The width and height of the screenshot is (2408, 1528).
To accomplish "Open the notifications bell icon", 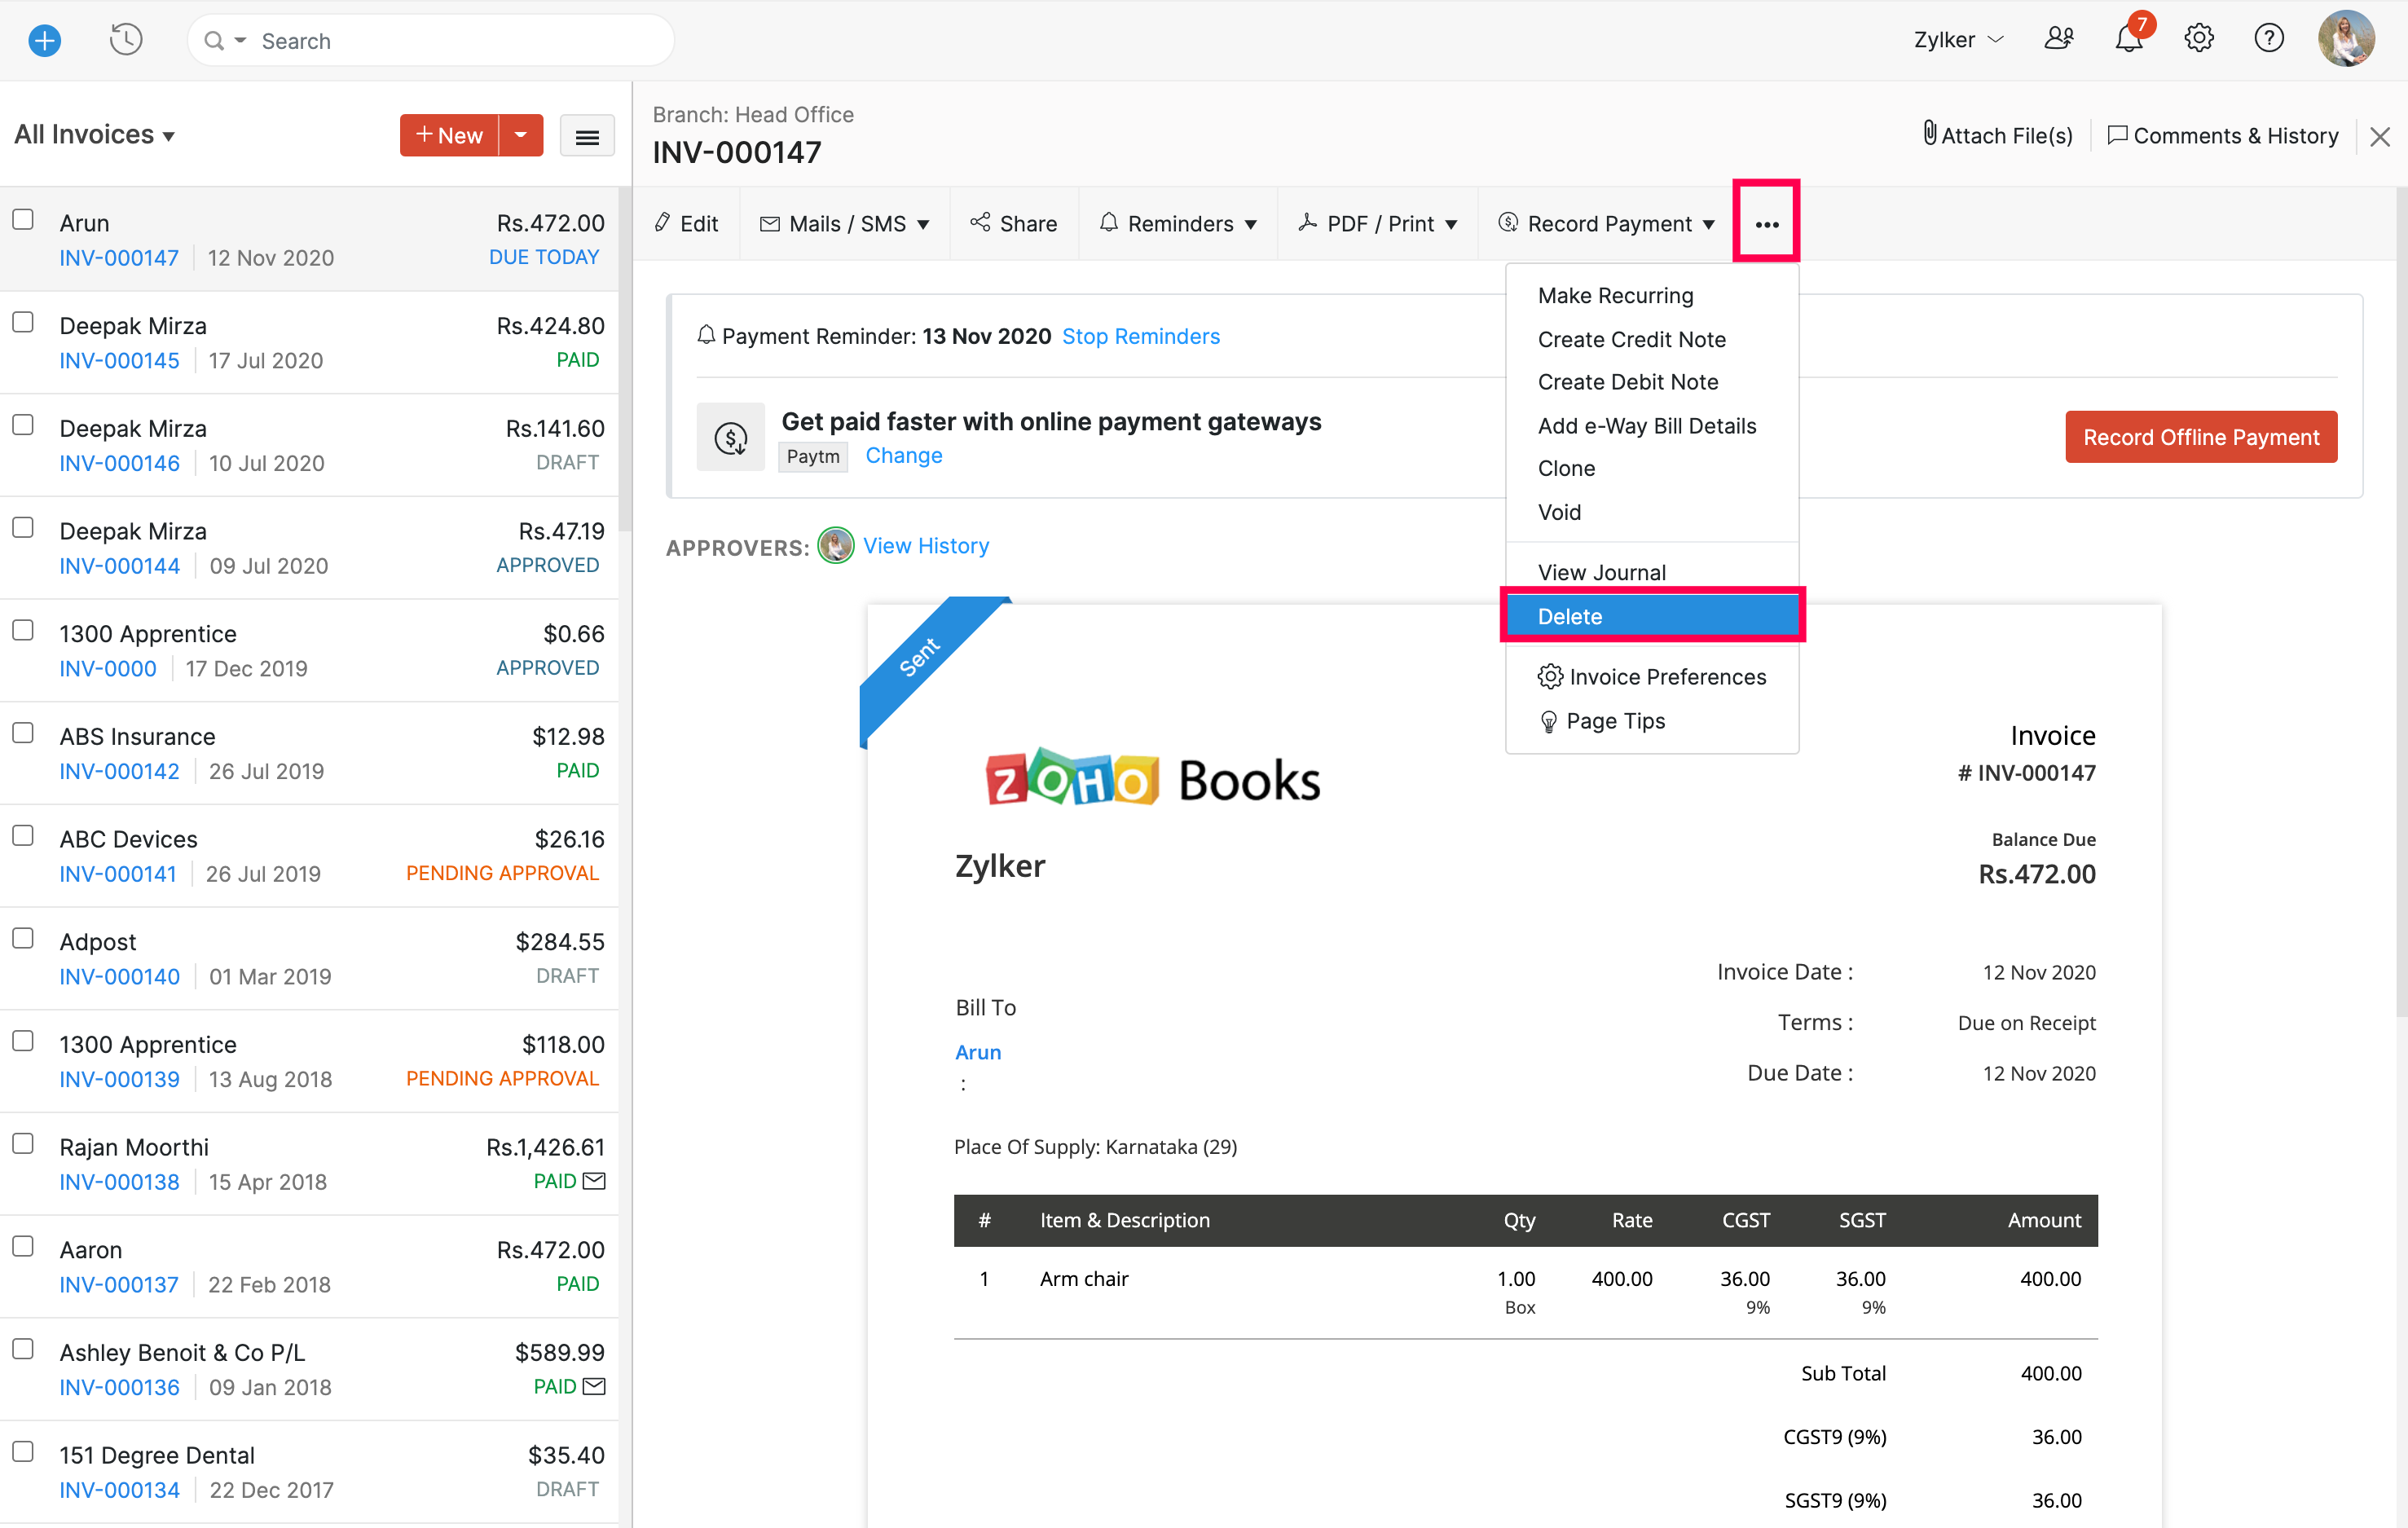I will [x=2128, y=39].
